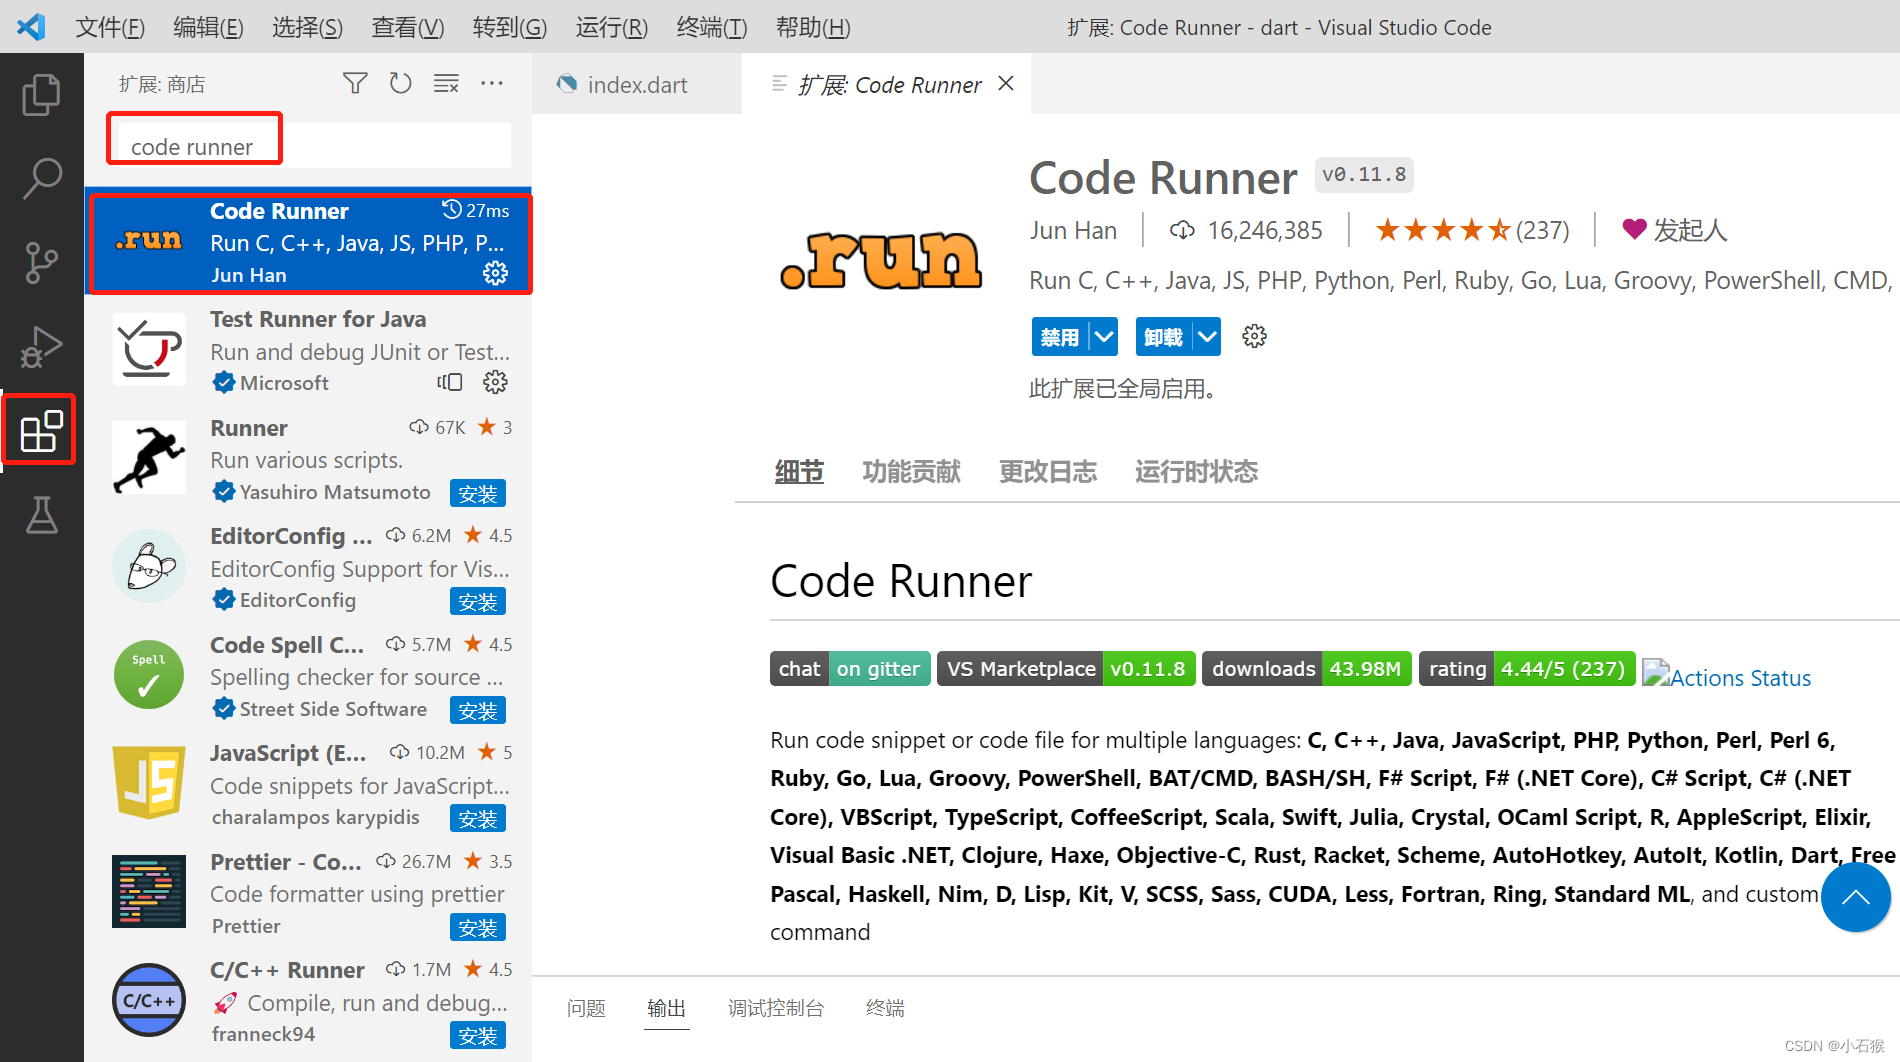
Task: Click the chat on gitter badge
Action: coord(850,669)
